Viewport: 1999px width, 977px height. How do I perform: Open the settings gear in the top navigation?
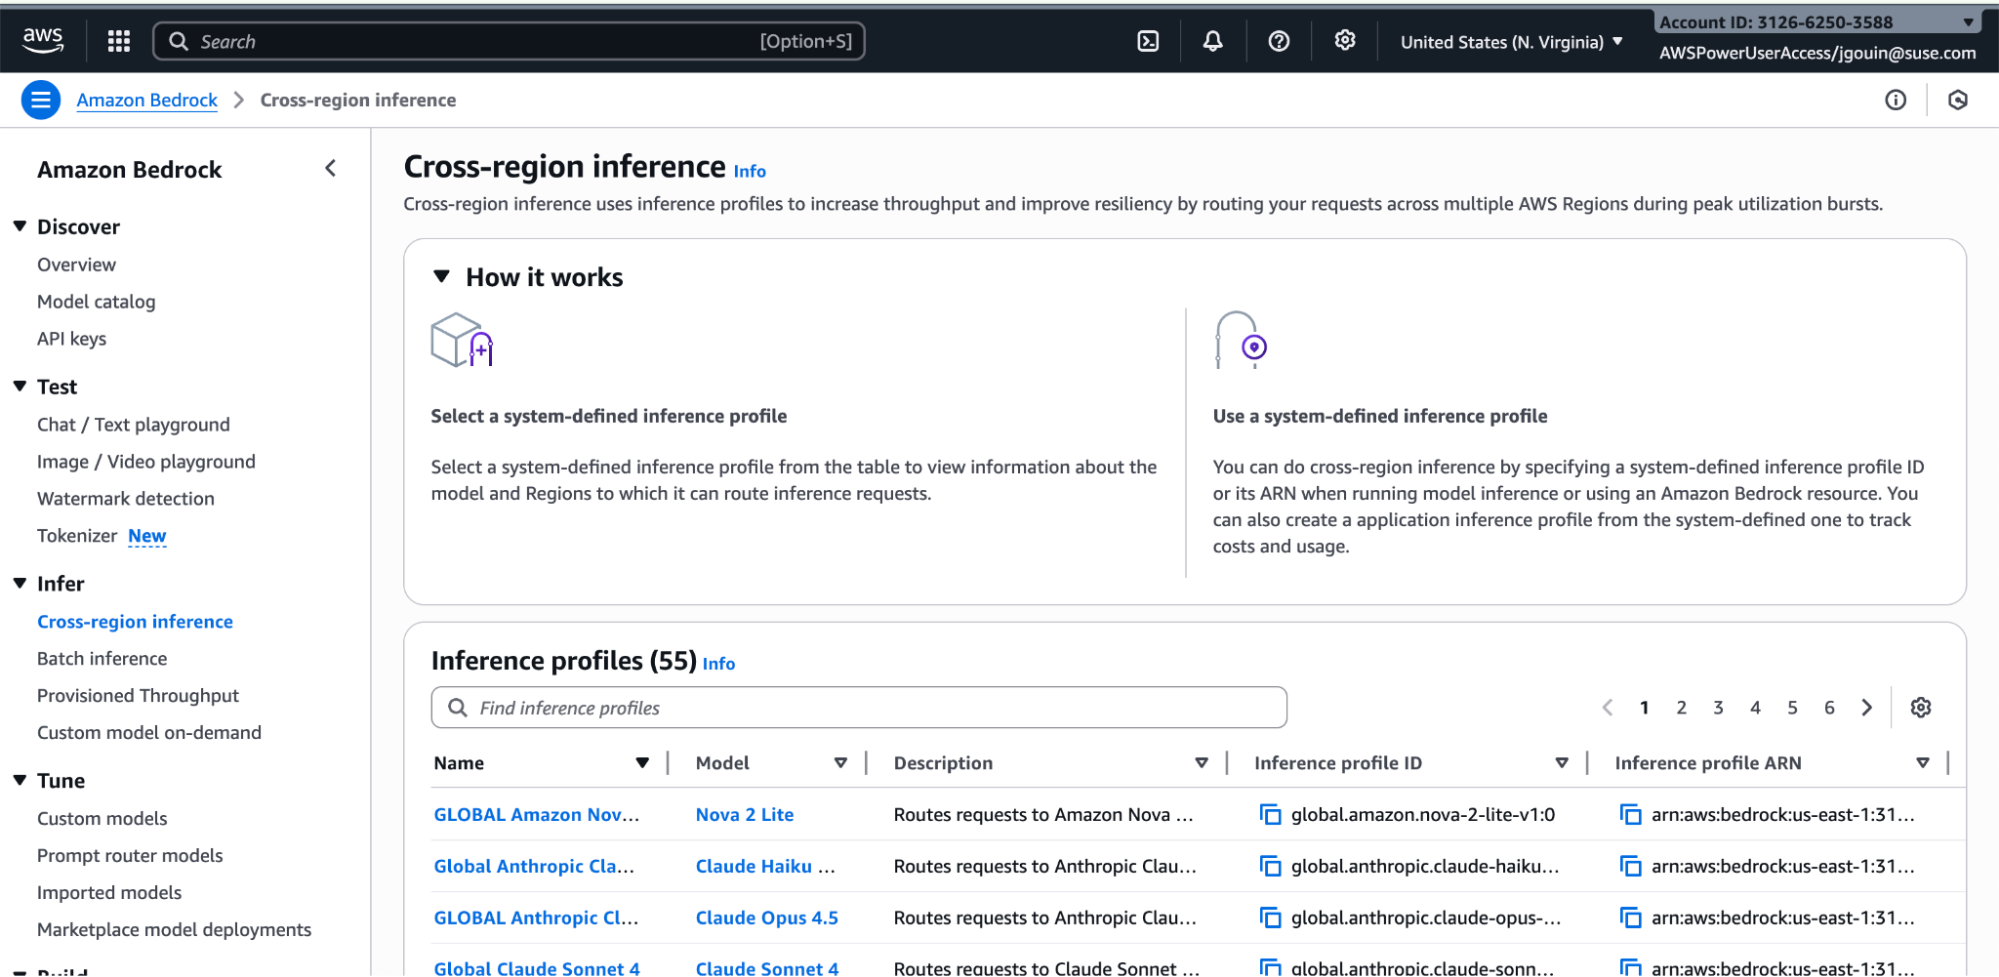click(1344, 41)
